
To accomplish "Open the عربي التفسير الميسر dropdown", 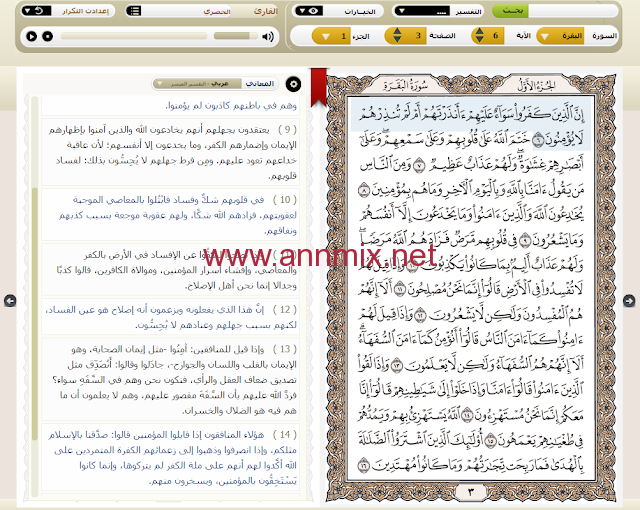I will tap(197, 84).
